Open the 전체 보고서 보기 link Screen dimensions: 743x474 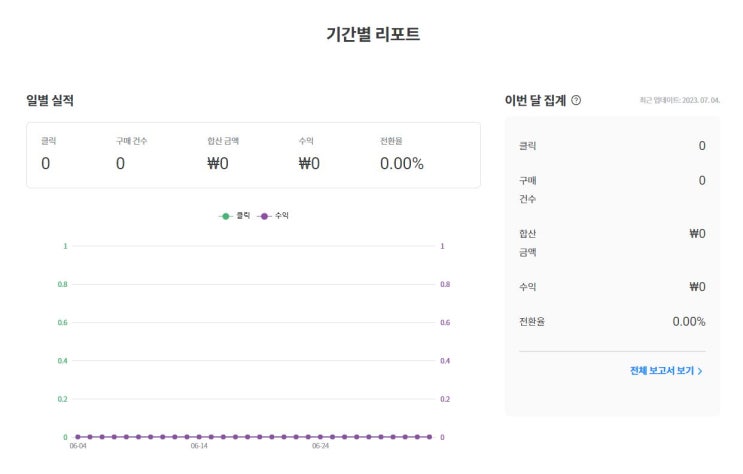(662, 371)
